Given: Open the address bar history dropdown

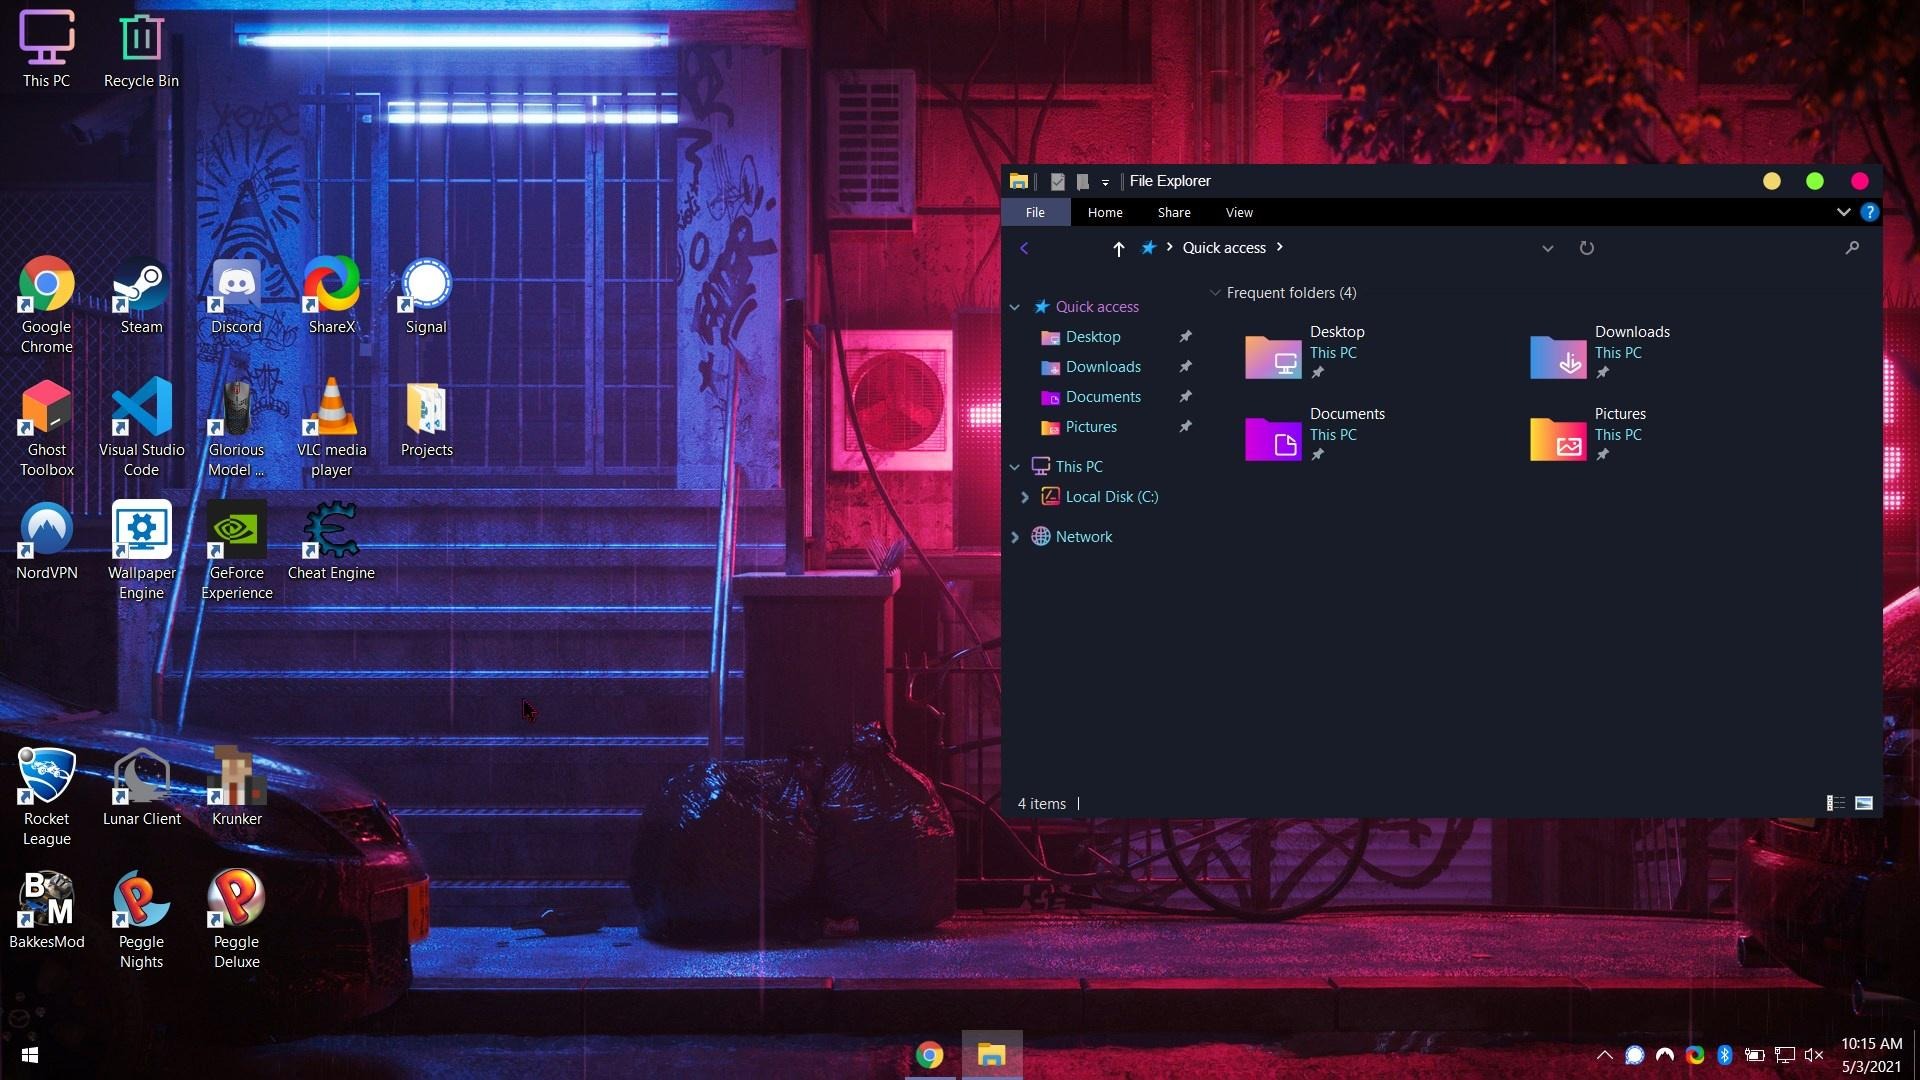Looking at the screenshot, I should [1547, 248].
